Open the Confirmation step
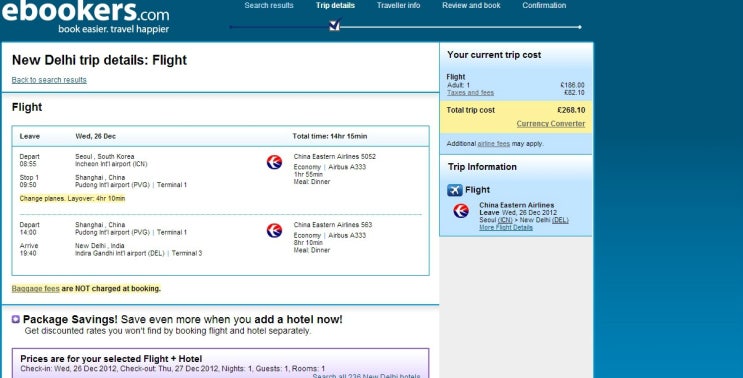The width and height of the screenshot is (743, 378). (x=544, y=6)
